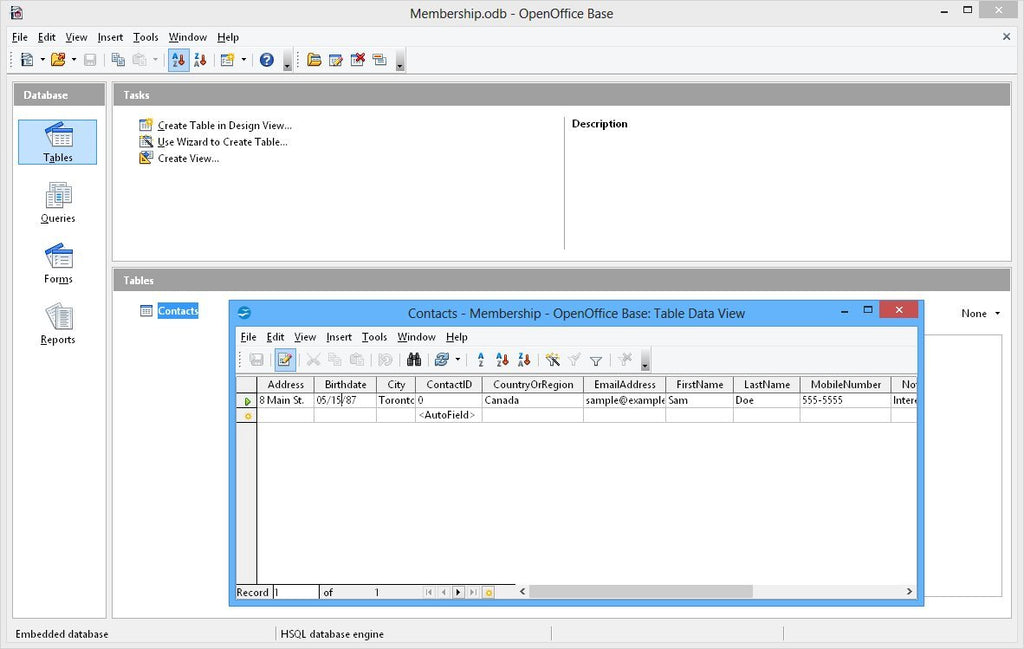The height and width of the screenshot is (649, 1024).
Task: Open the None sorting dropdown
Action: tap(981, 313)
